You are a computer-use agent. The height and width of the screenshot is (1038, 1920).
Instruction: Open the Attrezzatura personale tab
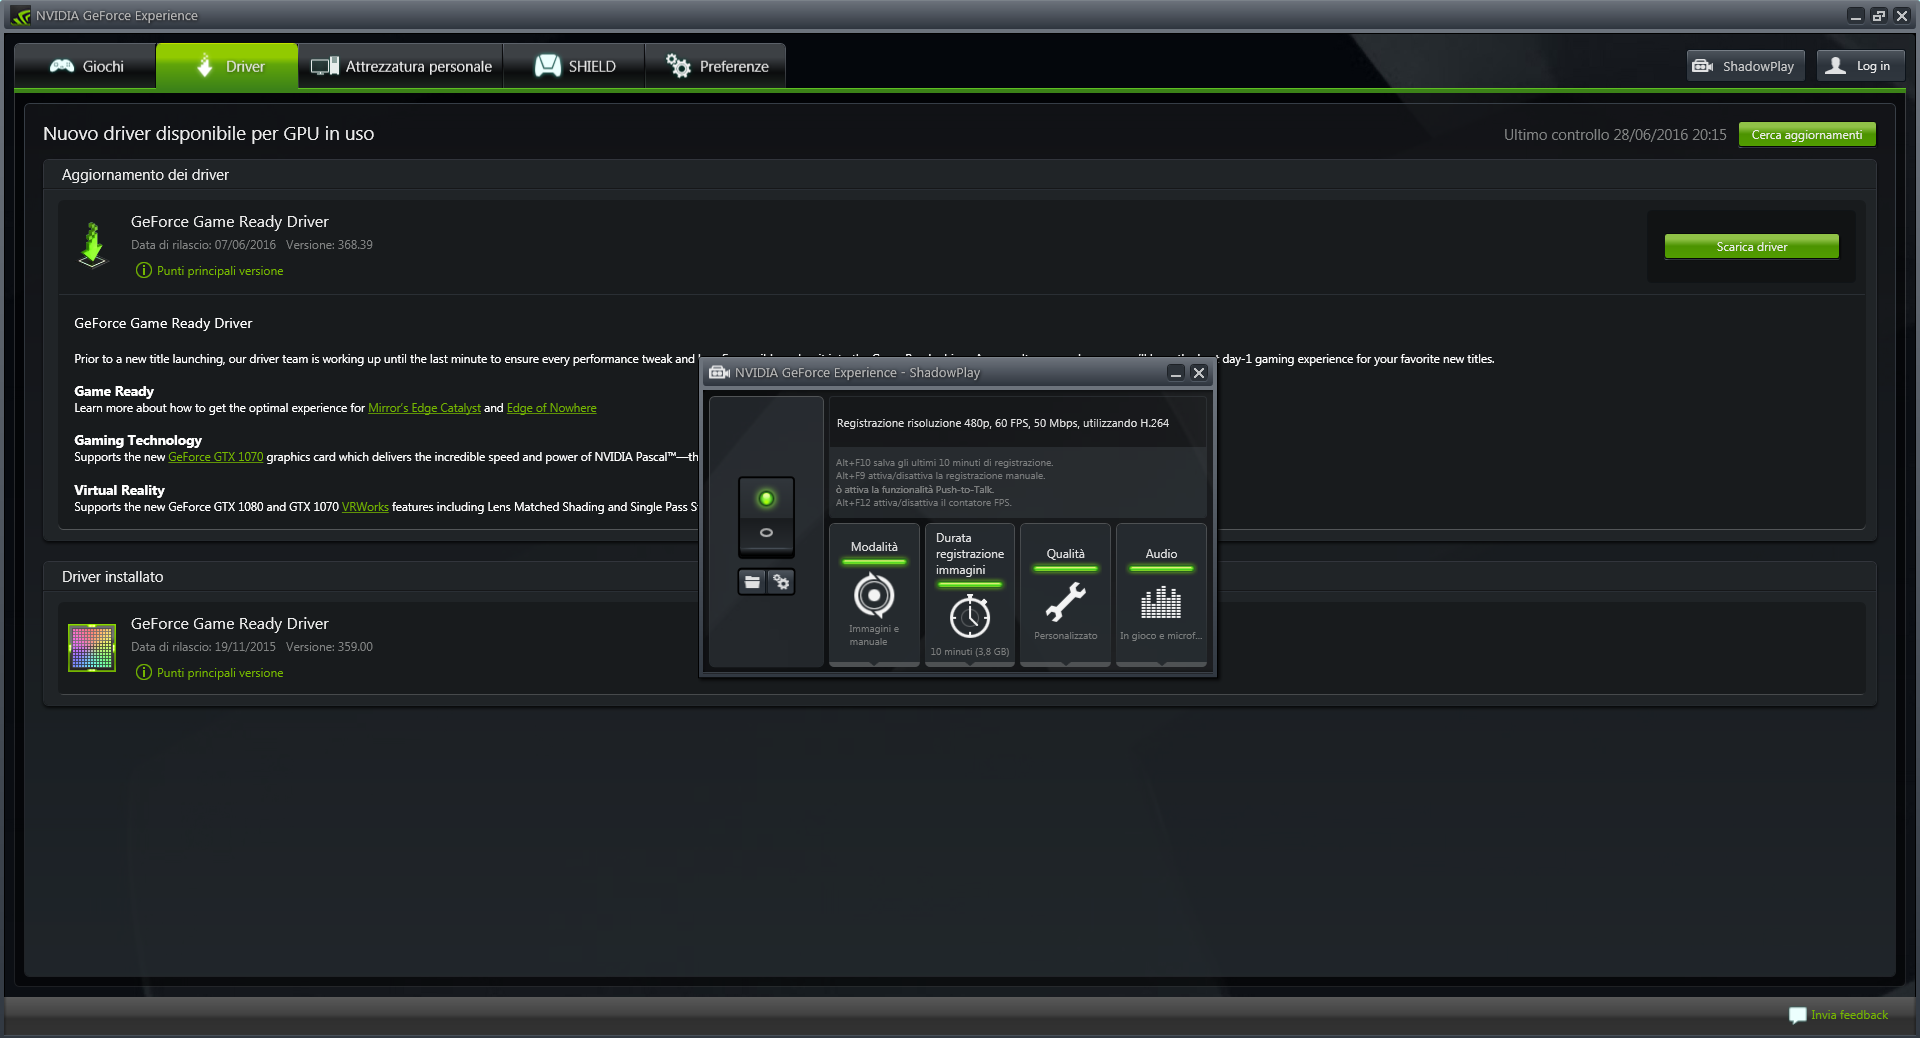pyautogui.click(x=400, y=66)
